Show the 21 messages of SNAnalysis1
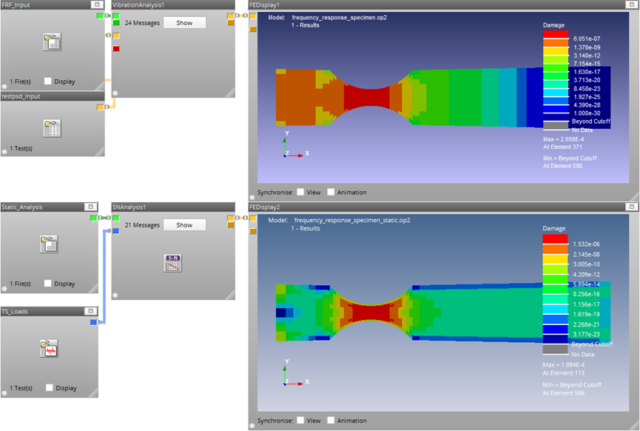Viewport: 640px width, 431px height. [184, 225]
